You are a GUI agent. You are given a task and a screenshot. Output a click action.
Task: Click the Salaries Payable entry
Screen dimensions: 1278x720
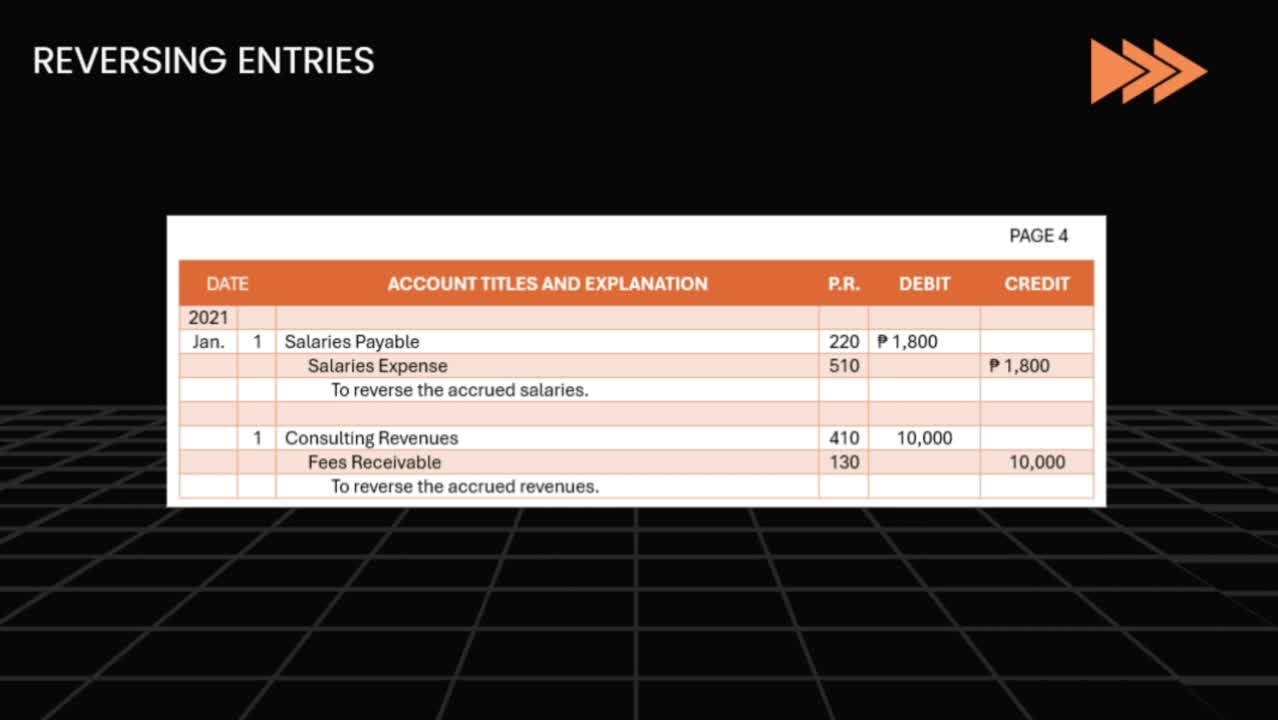(352, 342)
